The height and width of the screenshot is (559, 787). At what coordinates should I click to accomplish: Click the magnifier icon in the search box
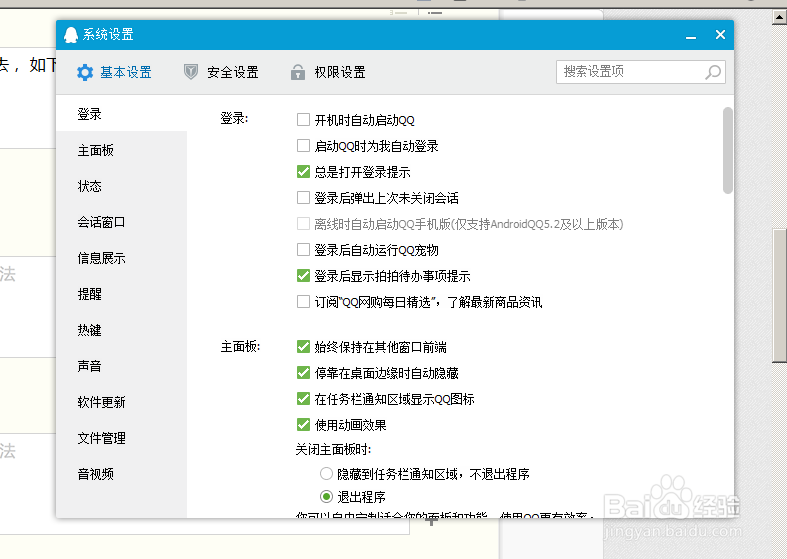click(713, 72)
